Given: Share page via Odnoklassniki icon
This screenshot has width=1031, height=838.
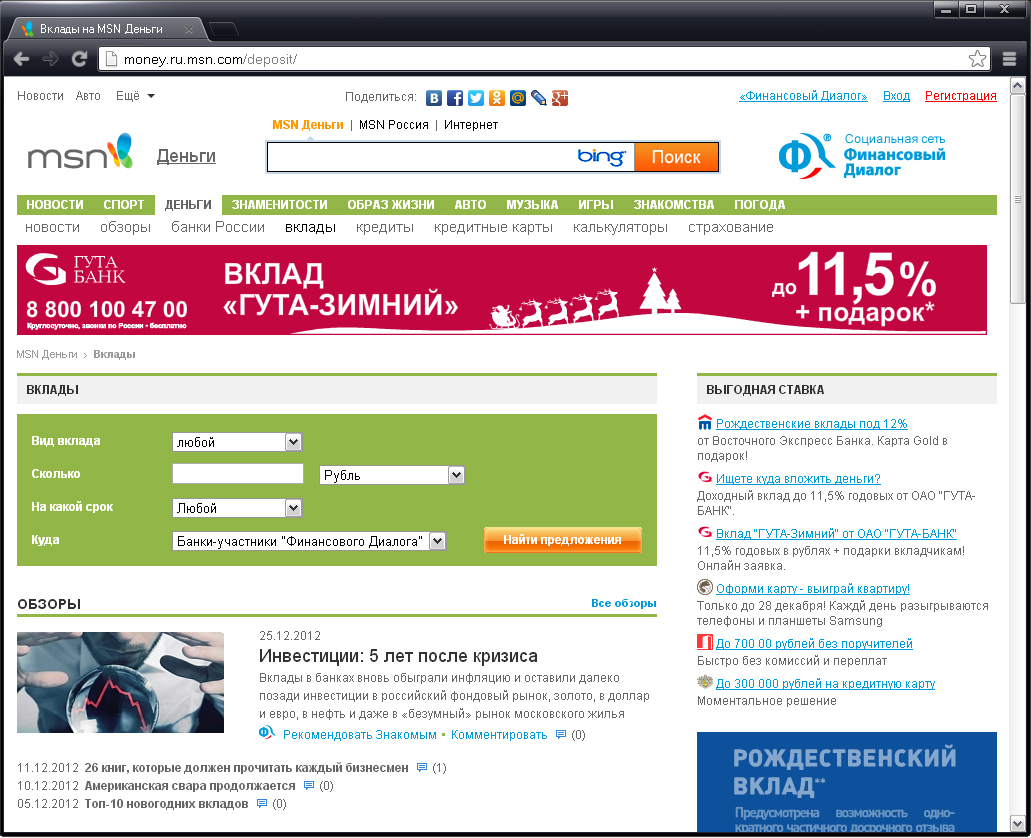Looking at the screenshot, I should [497, 98].
